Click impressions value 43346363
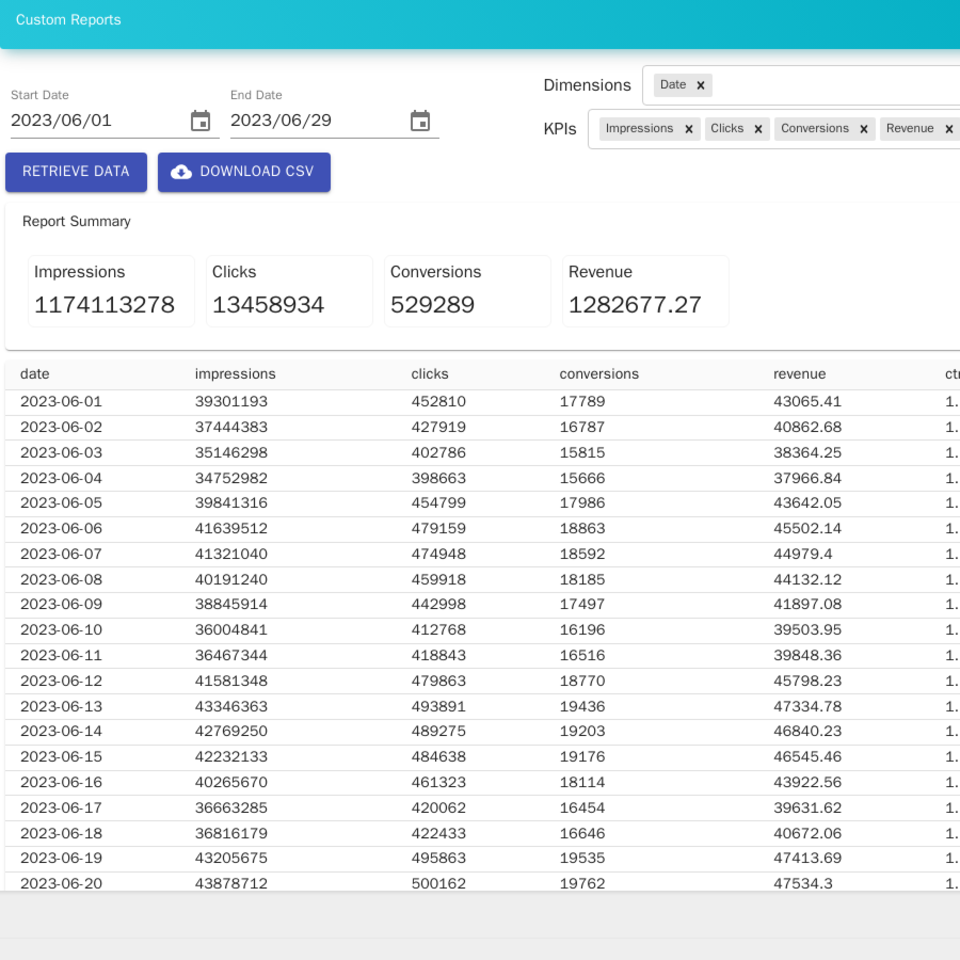 [231, 707]
